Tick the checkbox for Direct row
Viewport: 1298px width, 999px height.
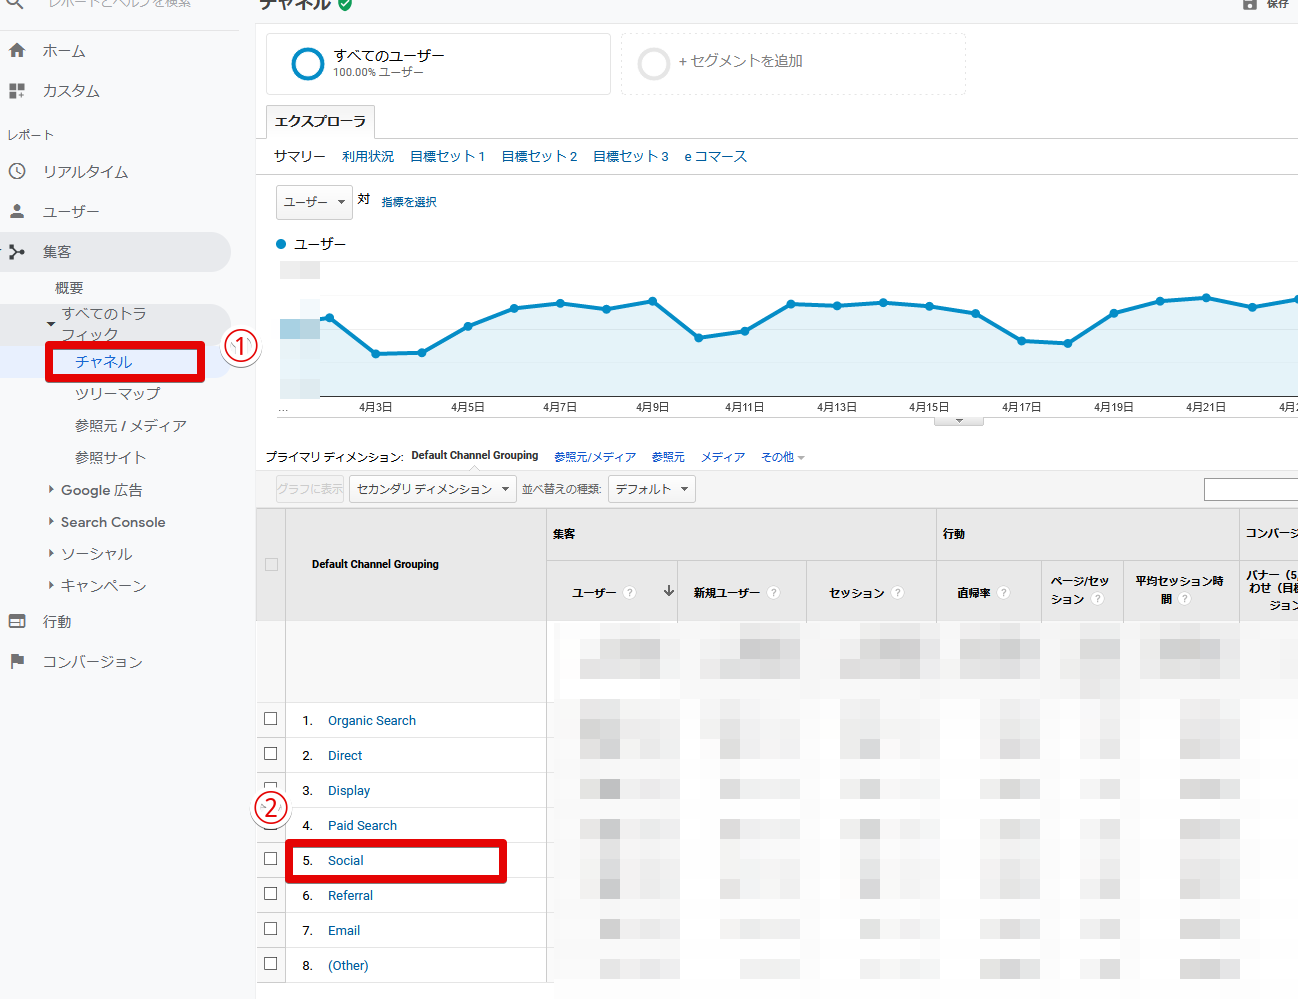point(270,754)
